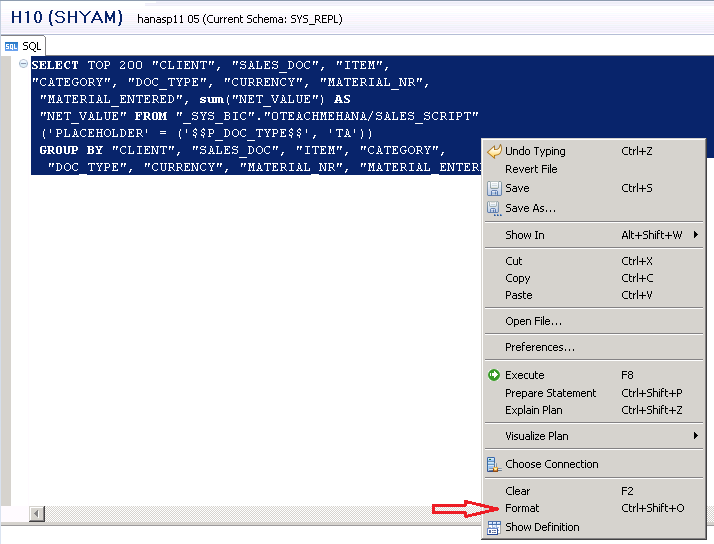714x544 pixels.
Task: Click the Save floppy disk icon
Action: click(494, 188)
